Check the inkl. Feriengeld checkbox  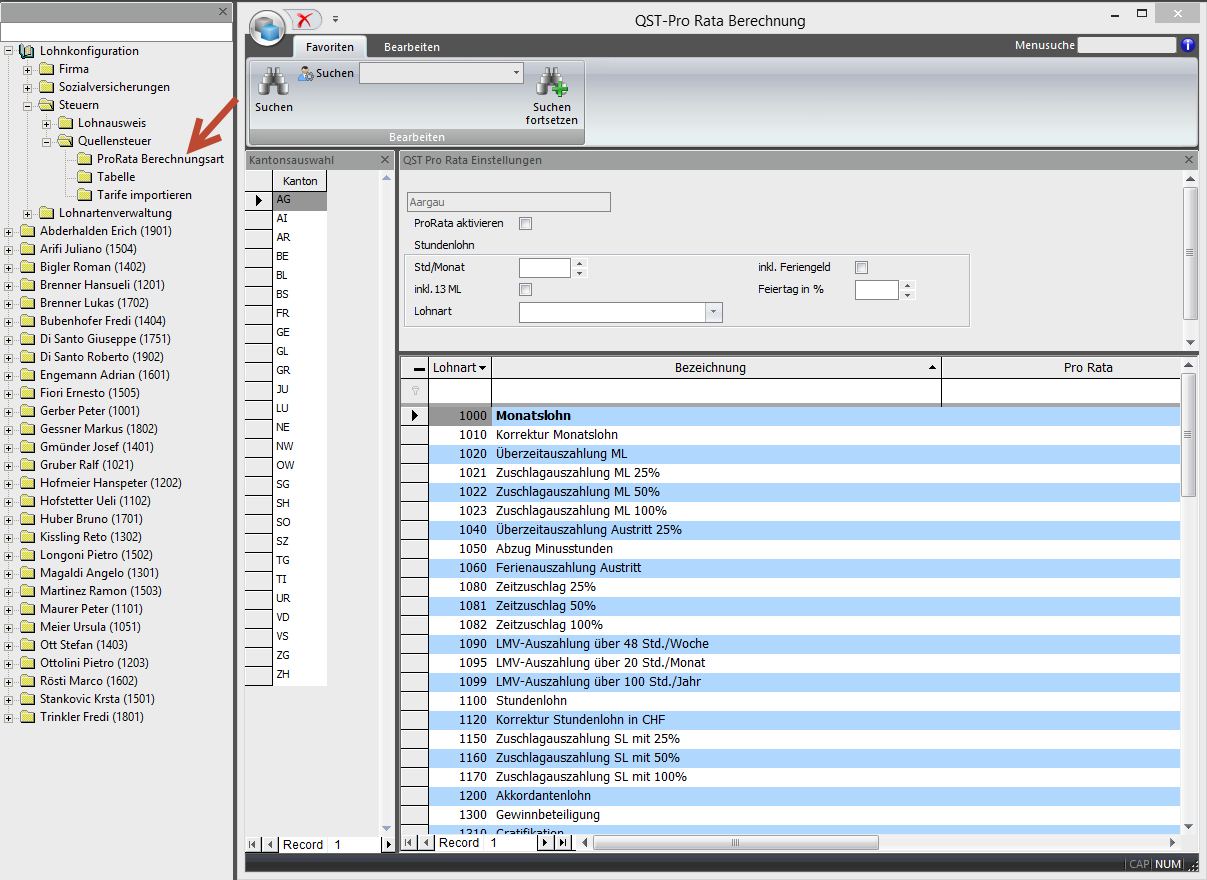862,267
